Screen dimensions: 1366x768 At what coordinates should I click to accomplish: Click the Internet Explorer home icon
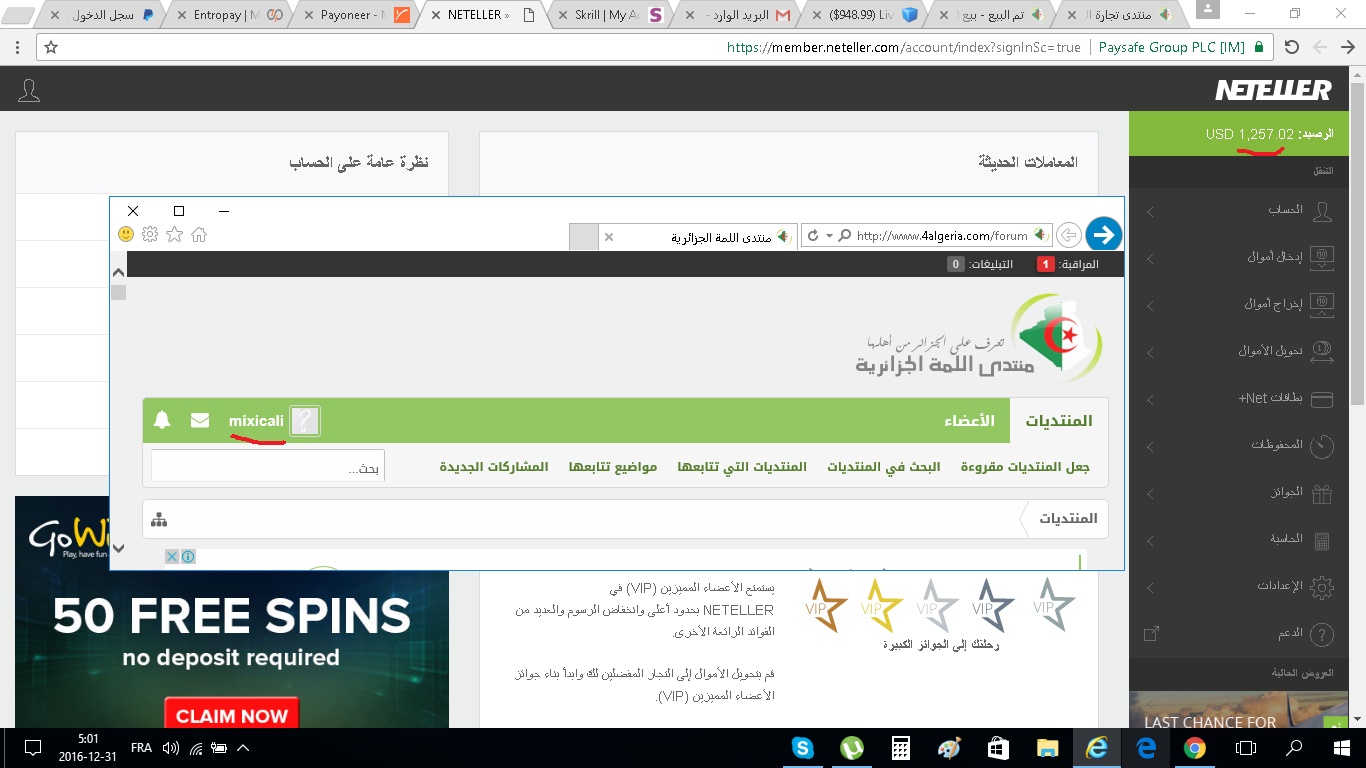pos(199,234)
